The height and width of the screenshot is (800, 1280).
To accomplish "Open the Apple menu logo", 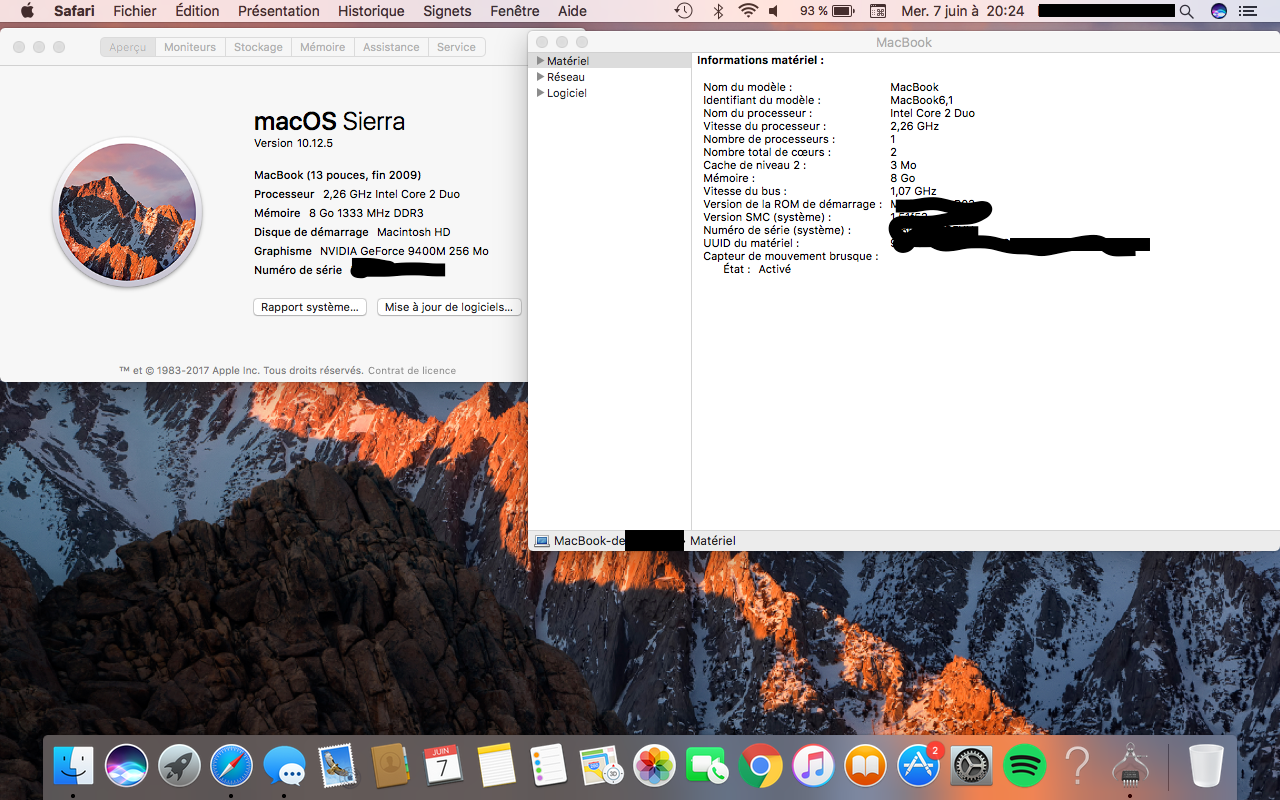I will tap(27, 11).
